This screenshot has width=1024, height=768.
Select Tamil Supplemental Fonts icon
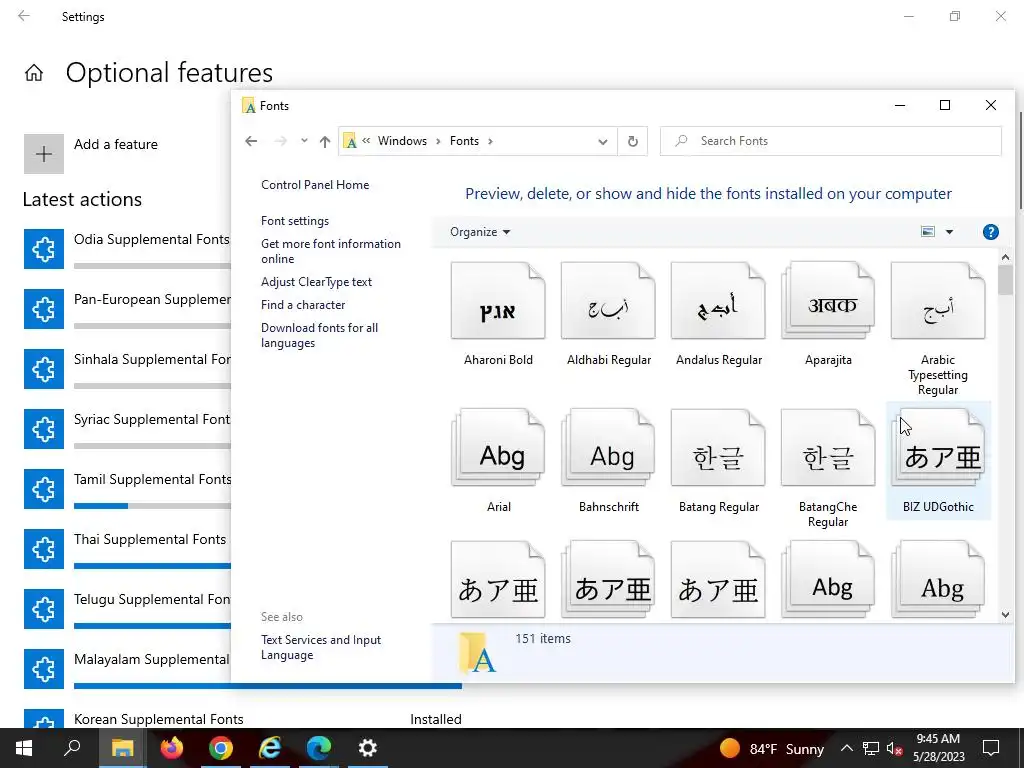click(44, 489)
